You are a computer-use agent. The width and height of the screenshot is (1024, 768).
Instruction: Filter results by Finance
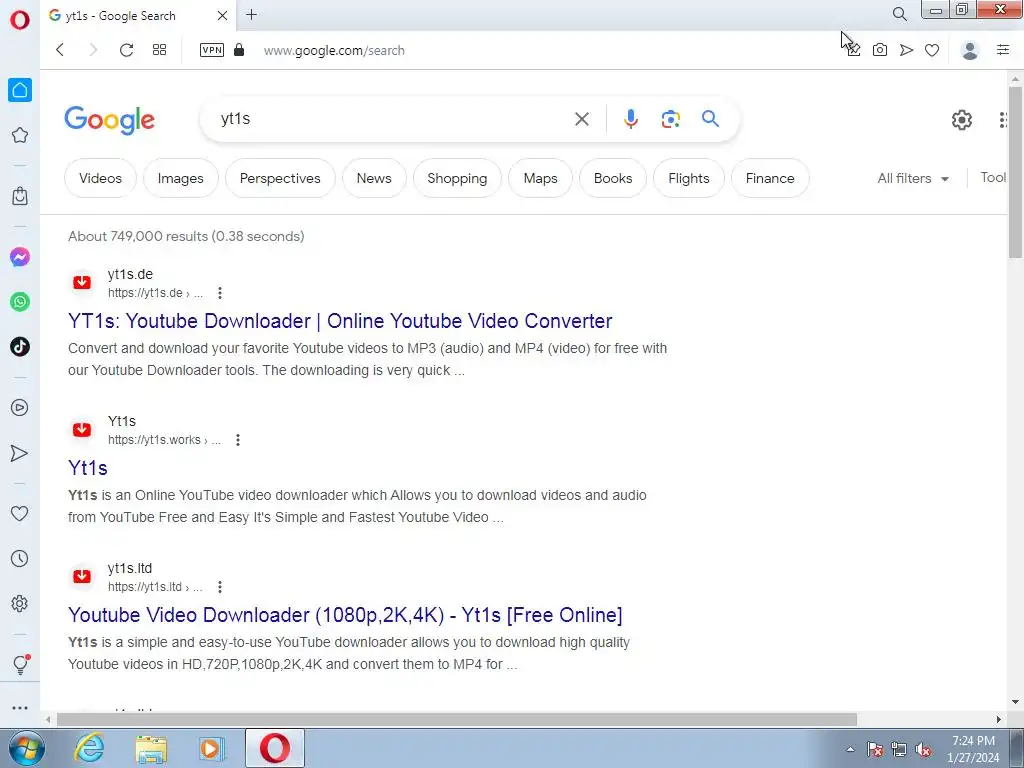(x=770, y=178)
